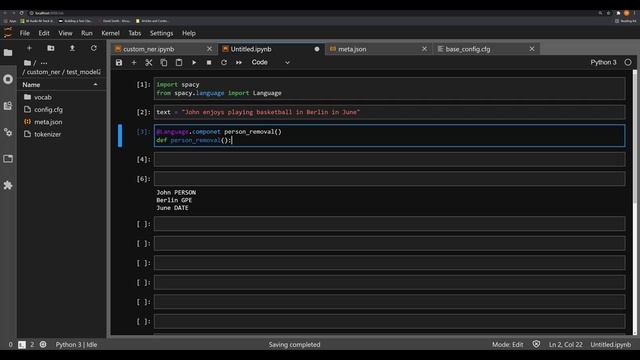Click custom_ner breadcrumb path segment
640x360 pixels.
pos(44,72)
